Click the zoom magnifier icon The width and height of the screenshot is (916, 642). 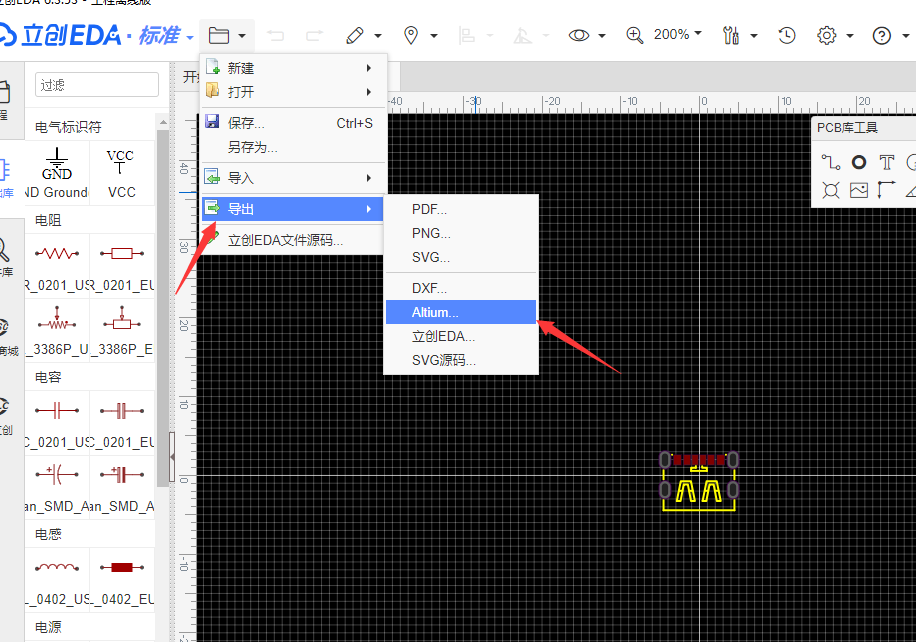(x=634, y=36)
